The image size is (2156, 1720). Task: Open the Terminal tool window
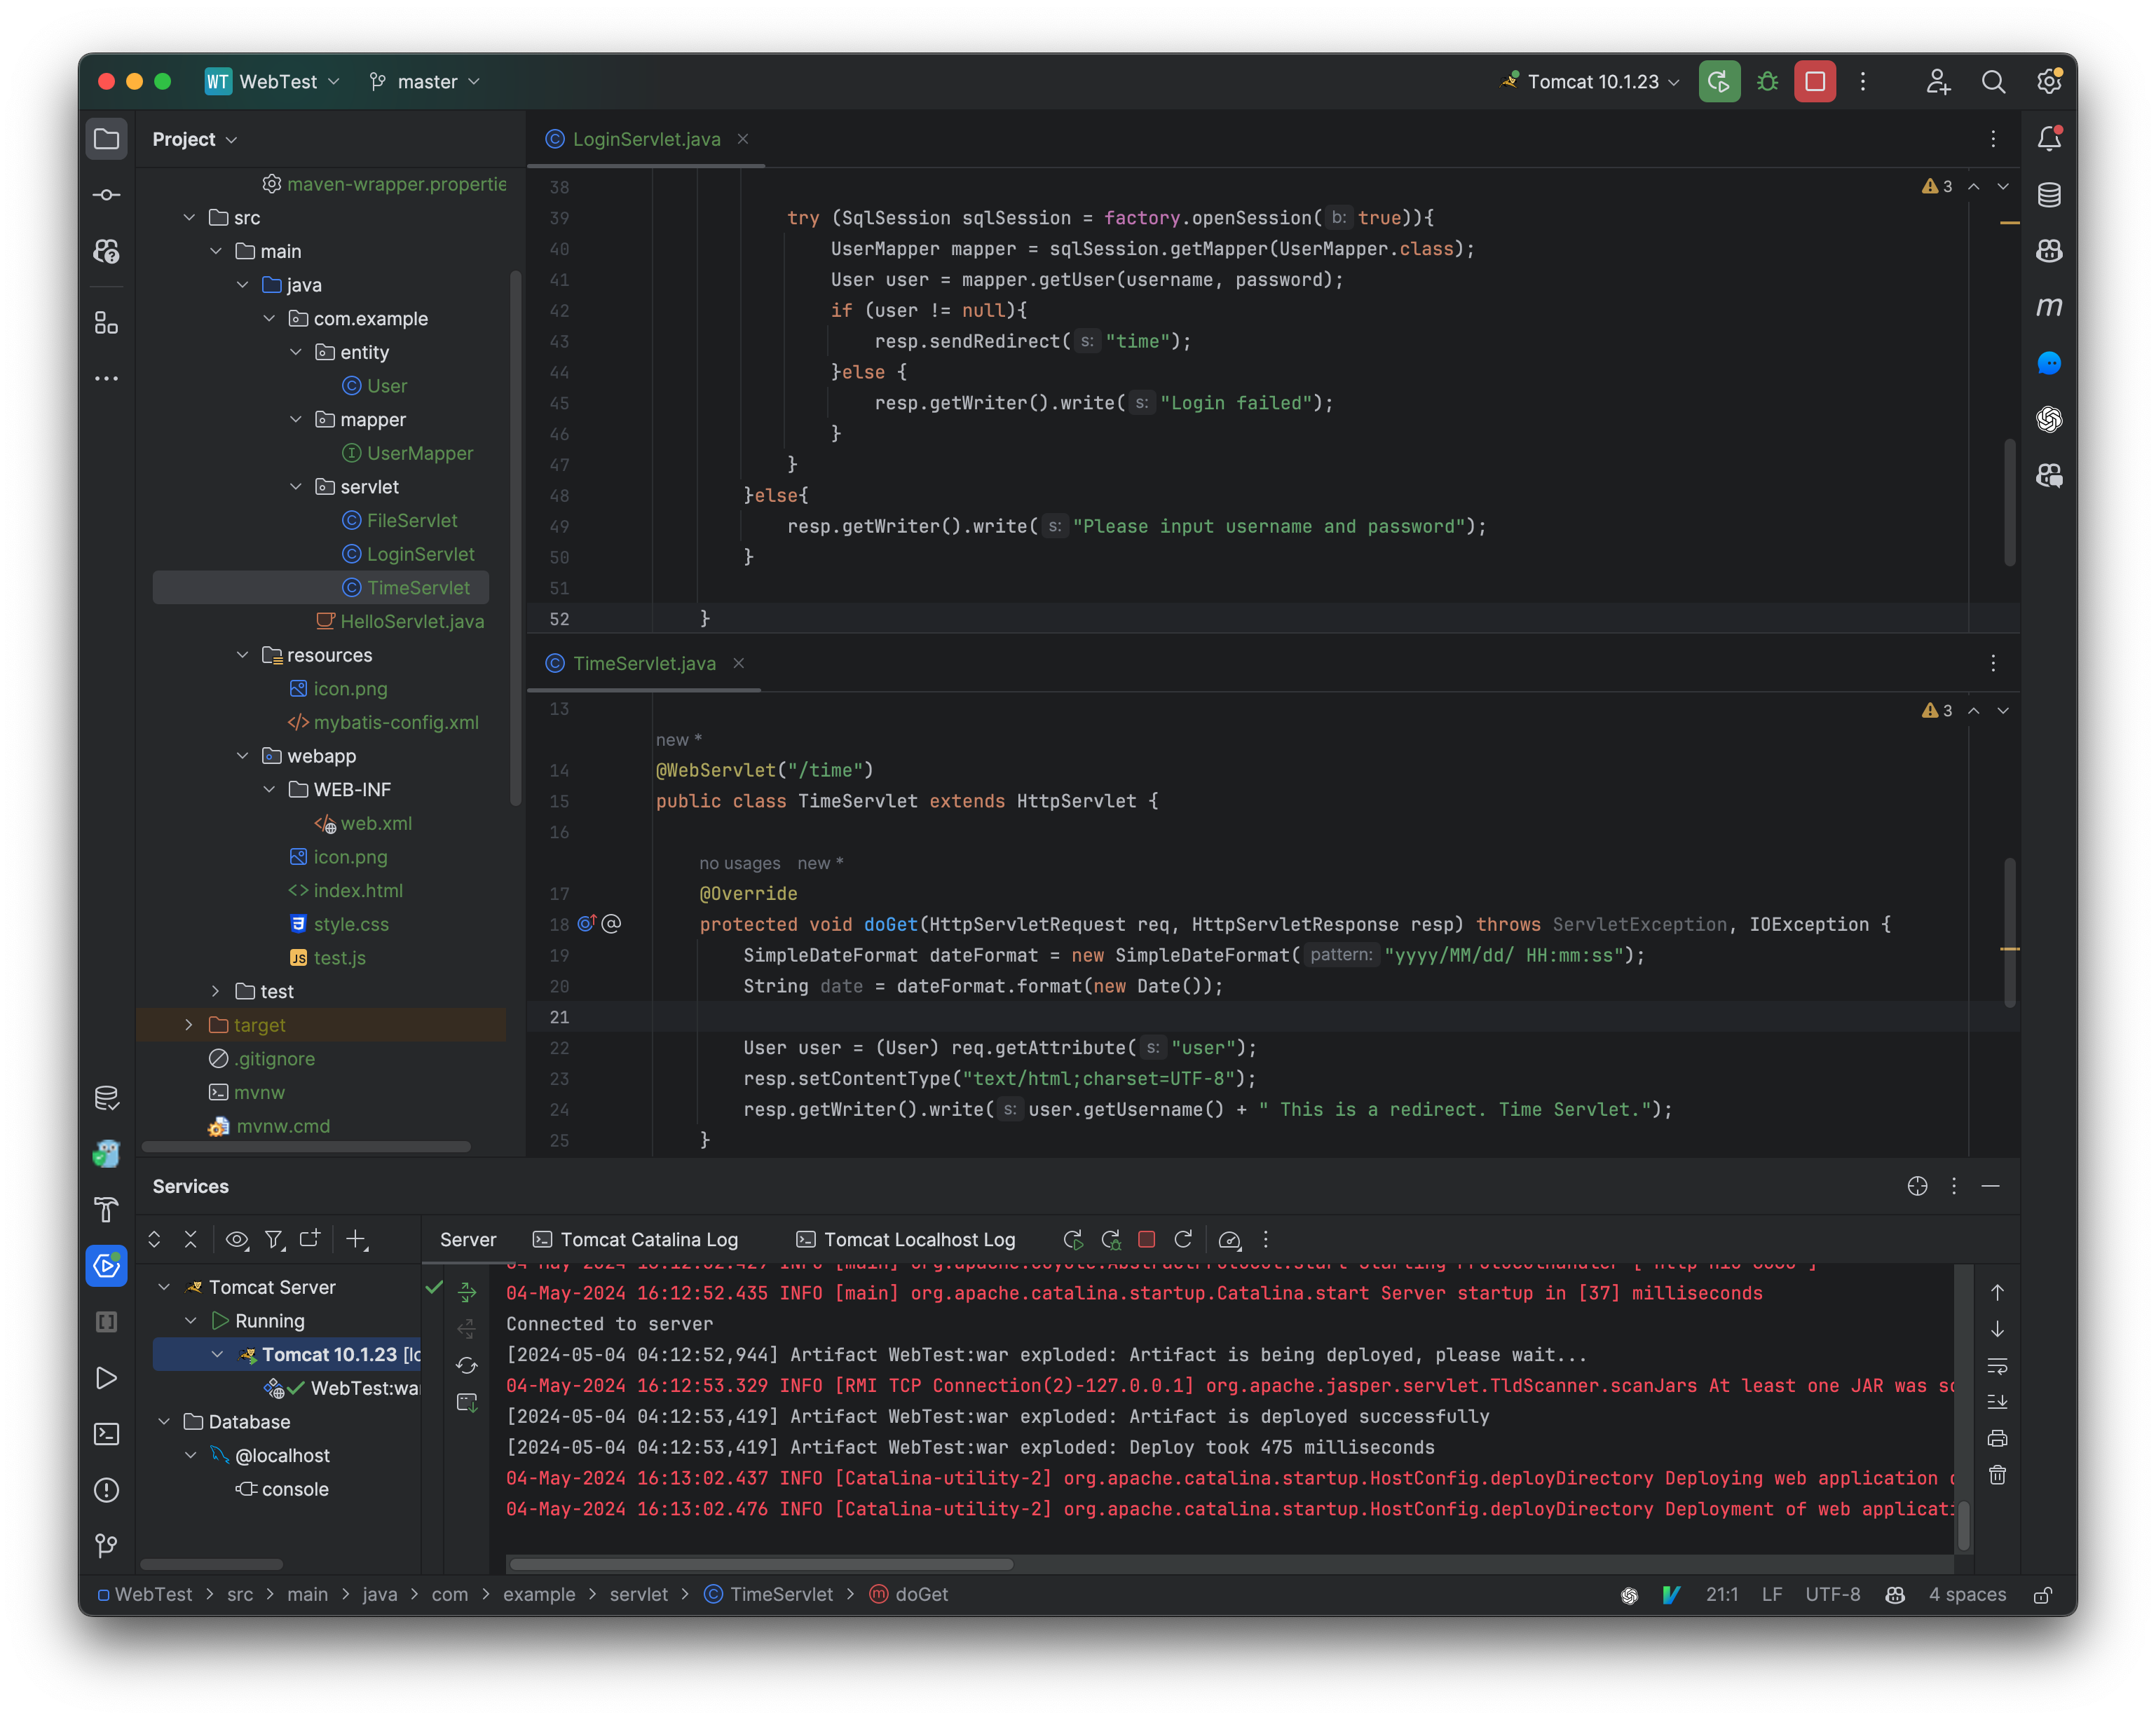coord(106,1434)
